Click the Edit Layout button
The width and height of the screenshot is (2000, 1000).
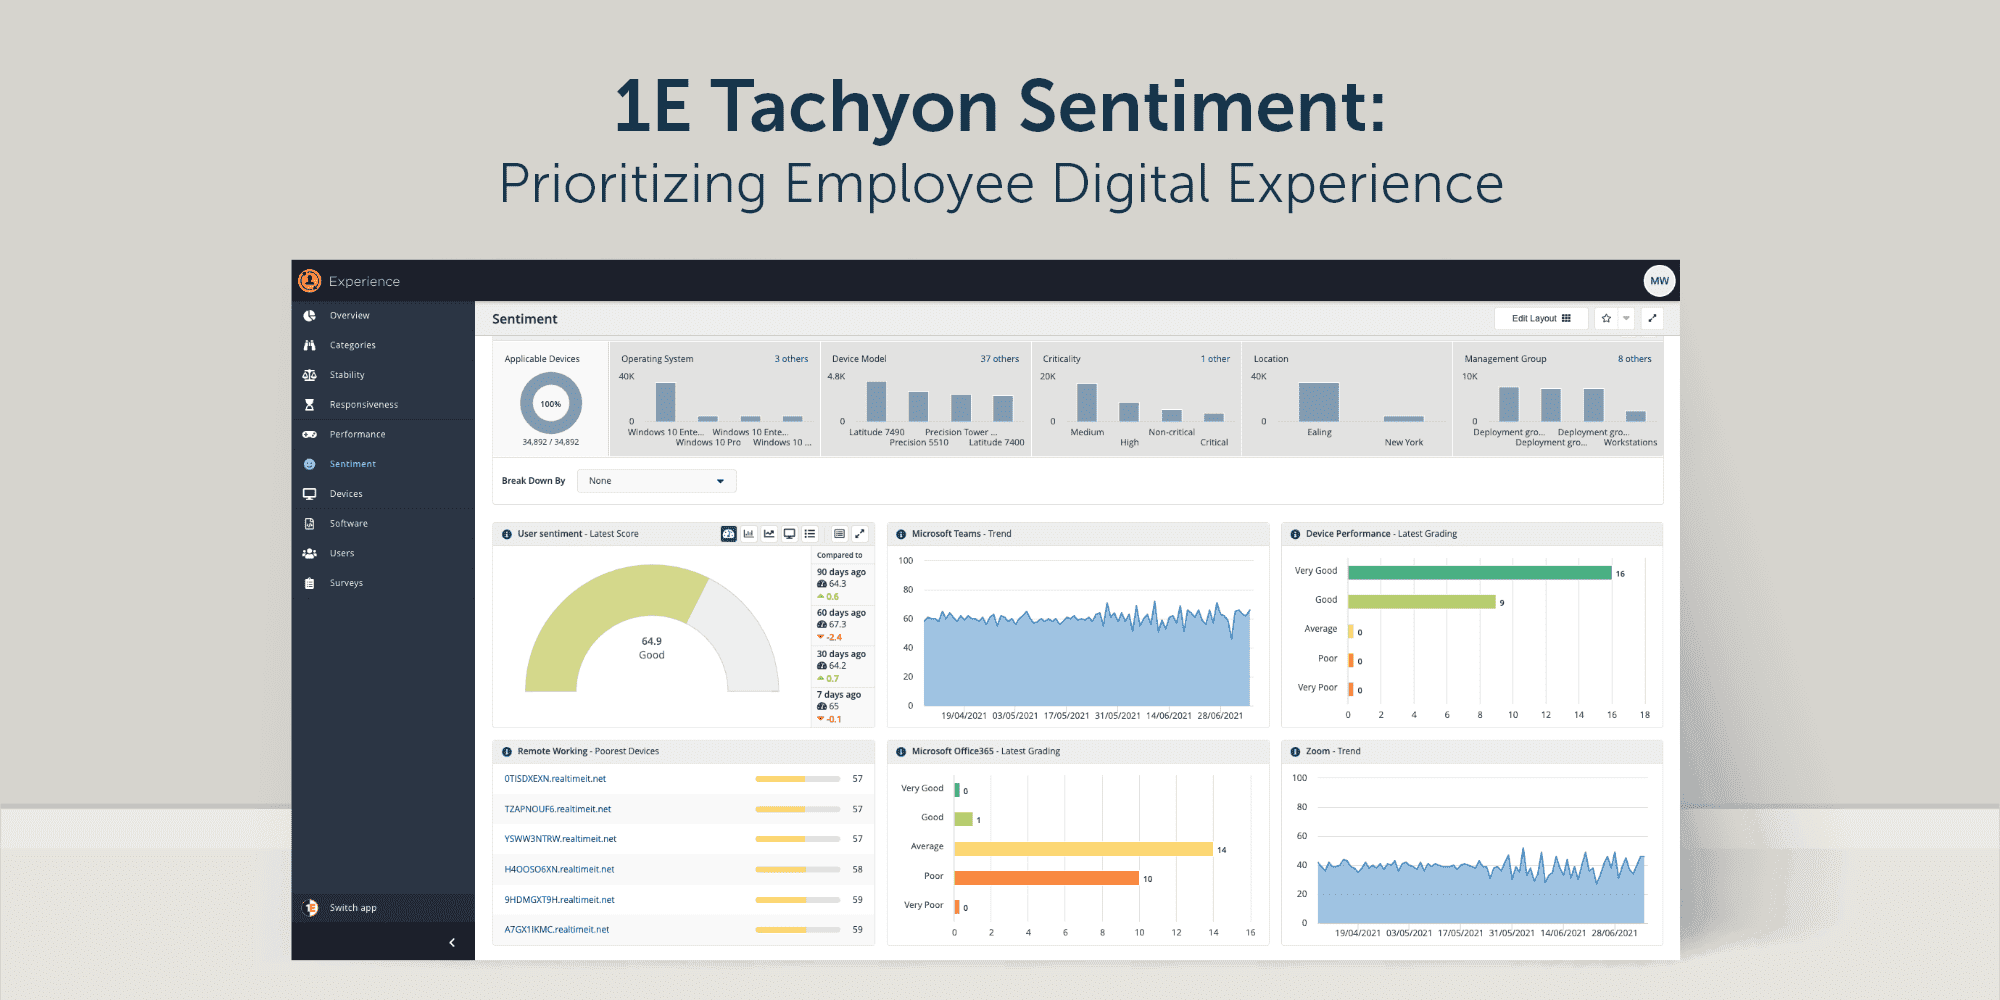pyautogui.click(x=1541, y=318)
